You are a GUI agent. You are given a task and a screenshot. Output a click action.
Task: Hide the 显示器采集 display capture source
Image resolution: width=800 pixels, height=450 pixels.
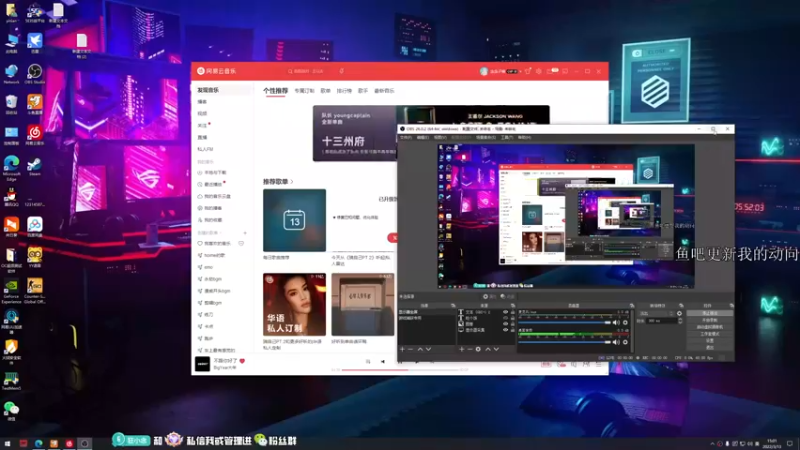point(505,330)
